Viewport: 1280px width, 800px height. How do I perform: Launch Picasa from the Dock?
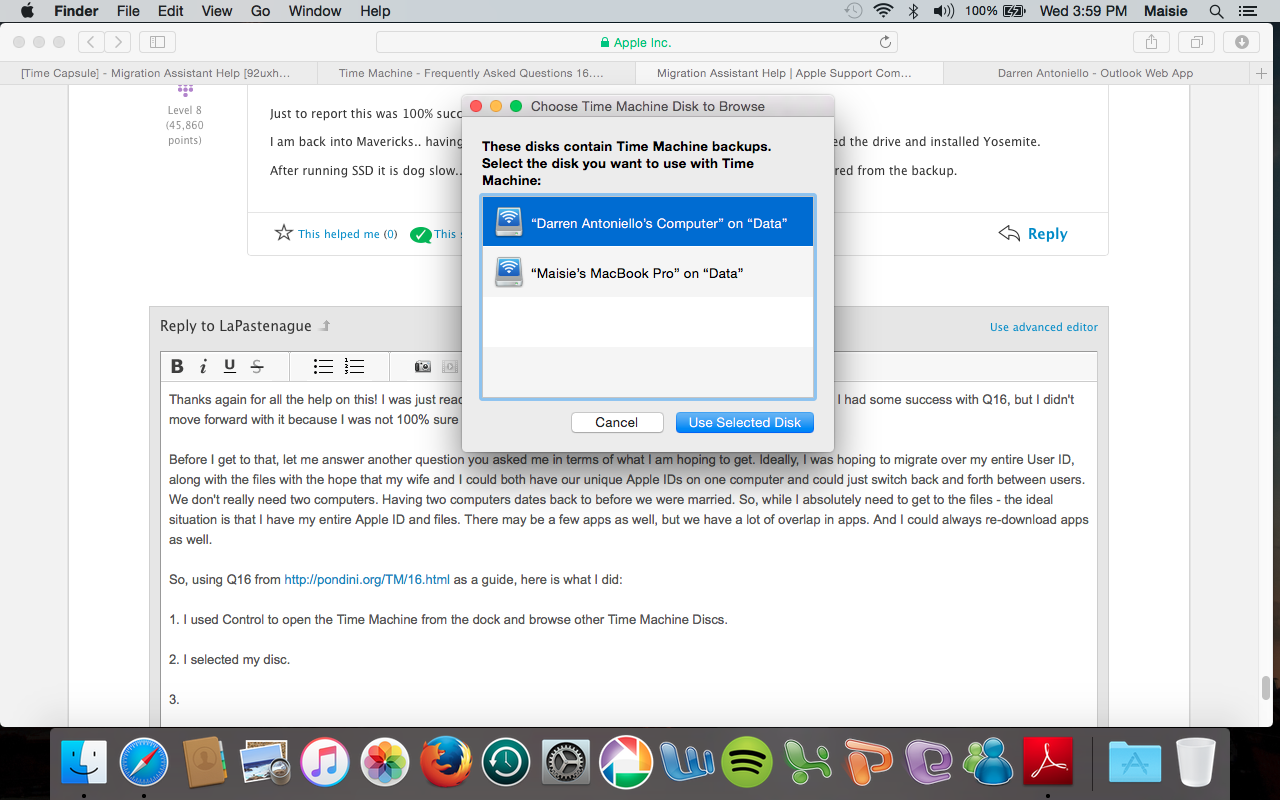[626, 763]
